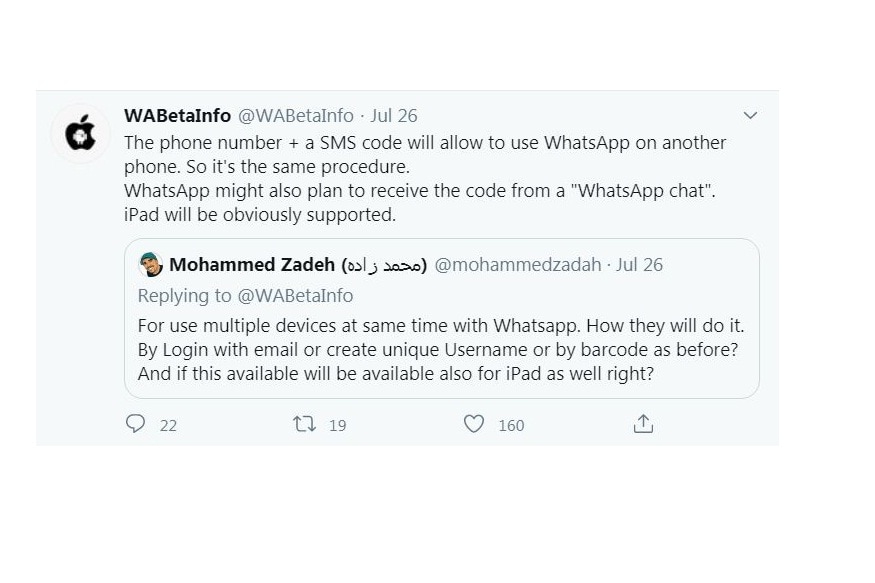Open the WABetaInfo profile avatar
The height and width of the screenshot is (583, 875).
[80, 134]
